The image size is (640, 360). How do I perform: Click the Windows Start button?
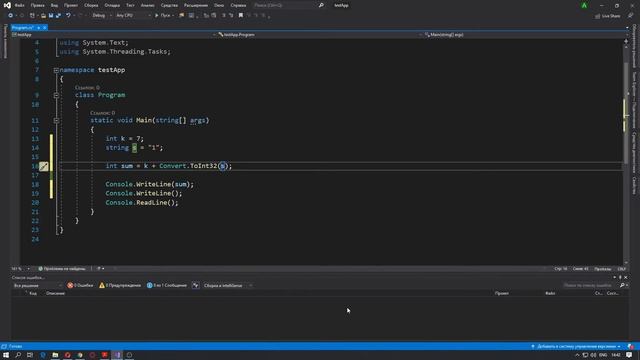[x=6, y=355]
